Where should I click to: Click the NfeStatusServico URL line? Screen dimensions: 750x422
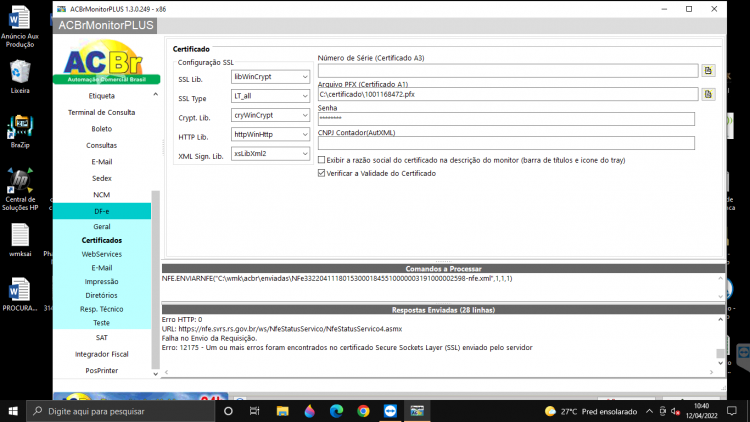click(x=282, y=329)
